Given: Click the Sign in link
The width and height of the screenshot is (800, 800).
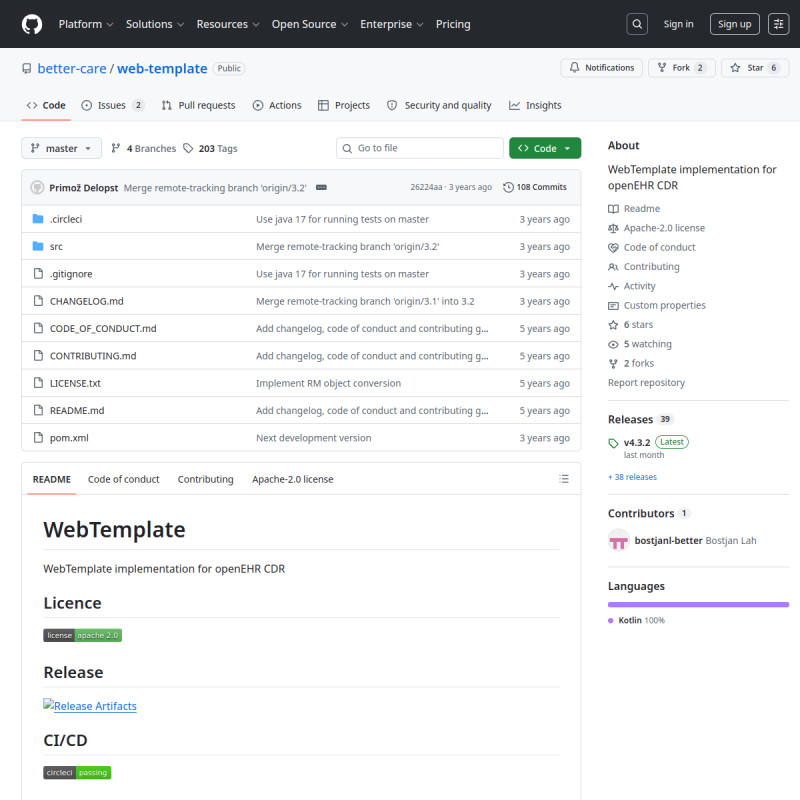Looking at the screenshot, I should pyautogui.click(x=678, y=24).
